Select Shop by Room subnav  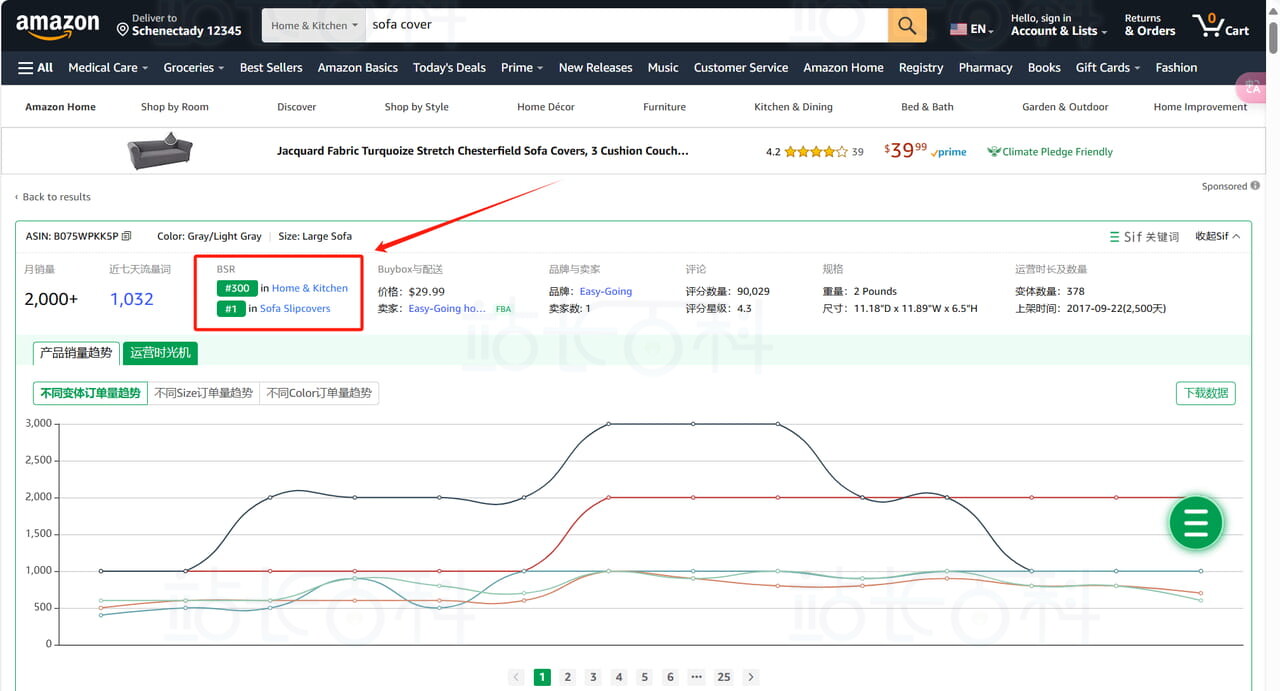(x=175, y=107)
